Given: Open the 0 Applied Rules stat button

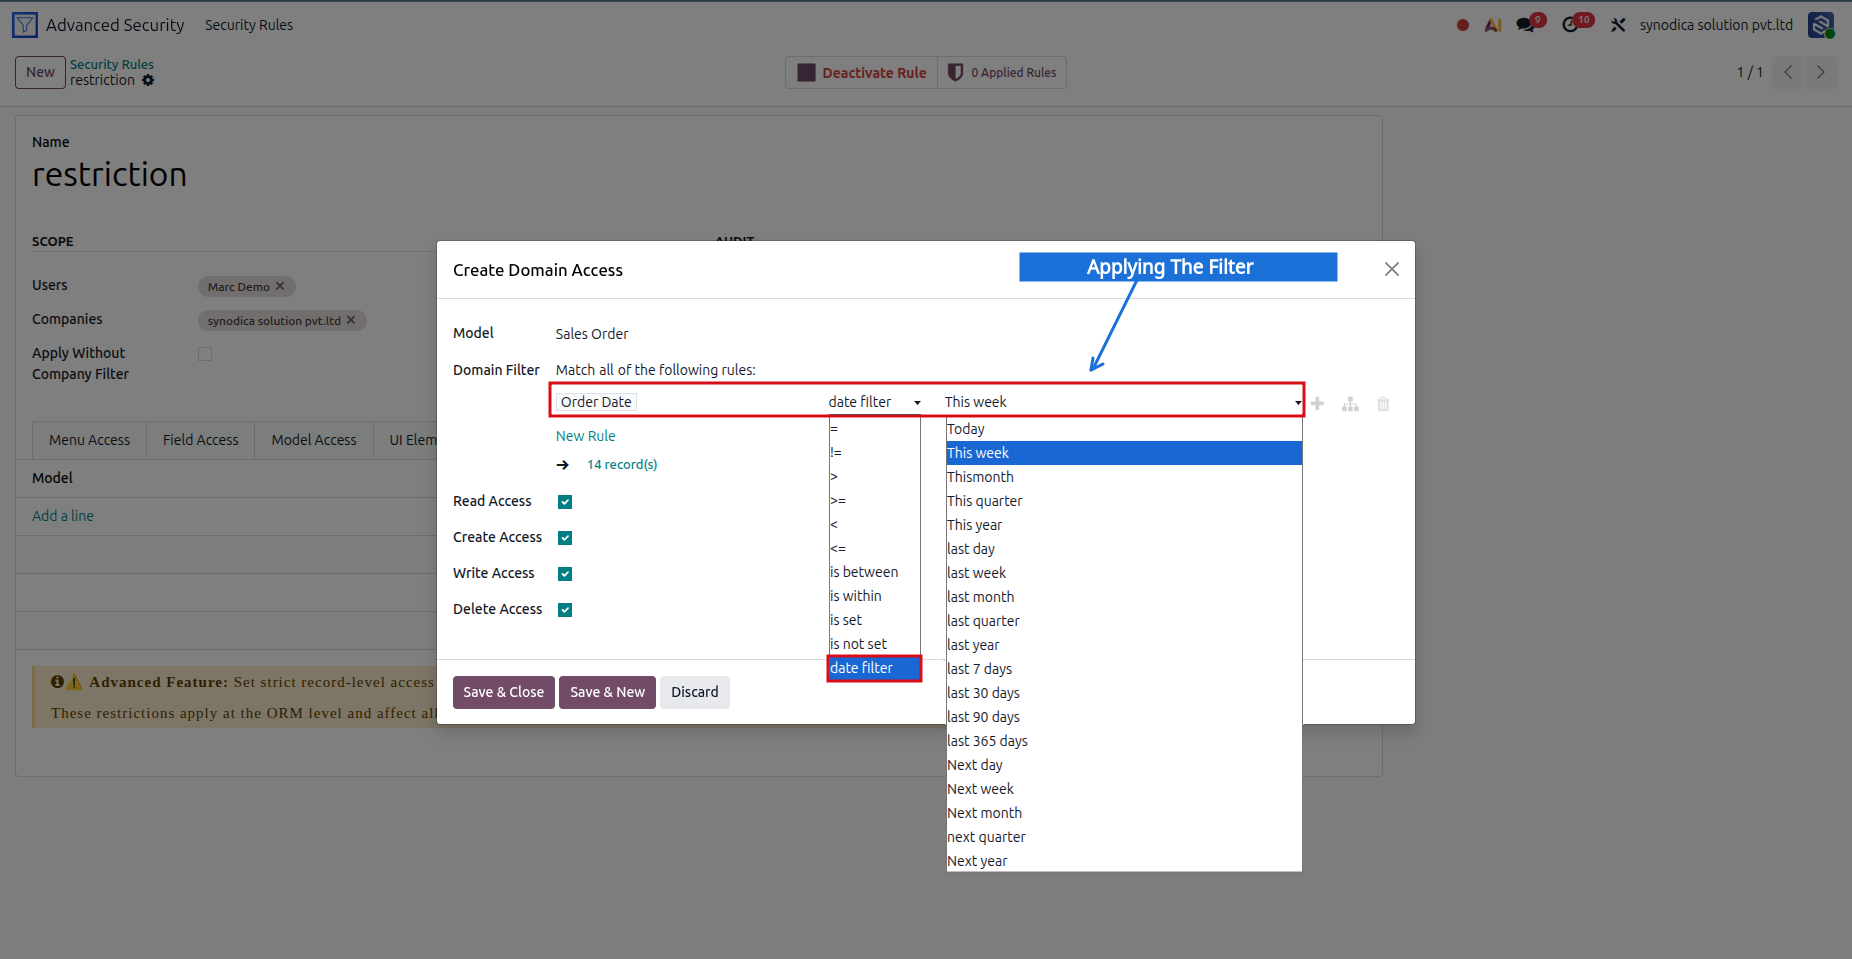Looking at the screenshot, I should 1002,72.
